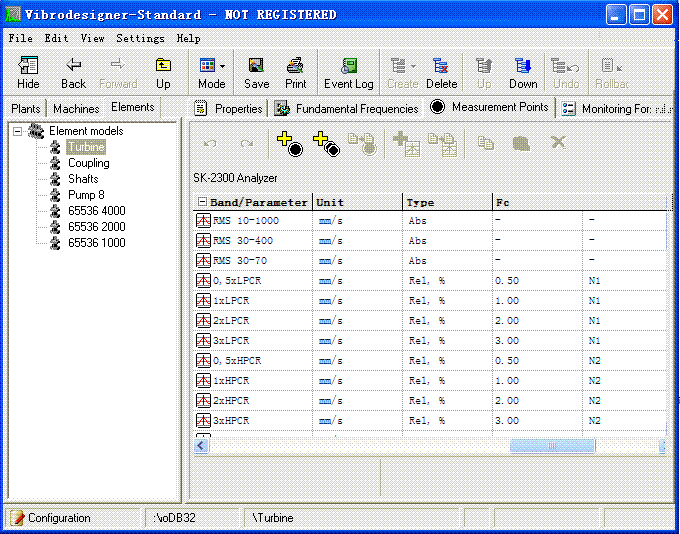Image resolution: width=680 pixels, height=534 pixels.
Task: Switch to the Plants tab
Action: (26, 108)
